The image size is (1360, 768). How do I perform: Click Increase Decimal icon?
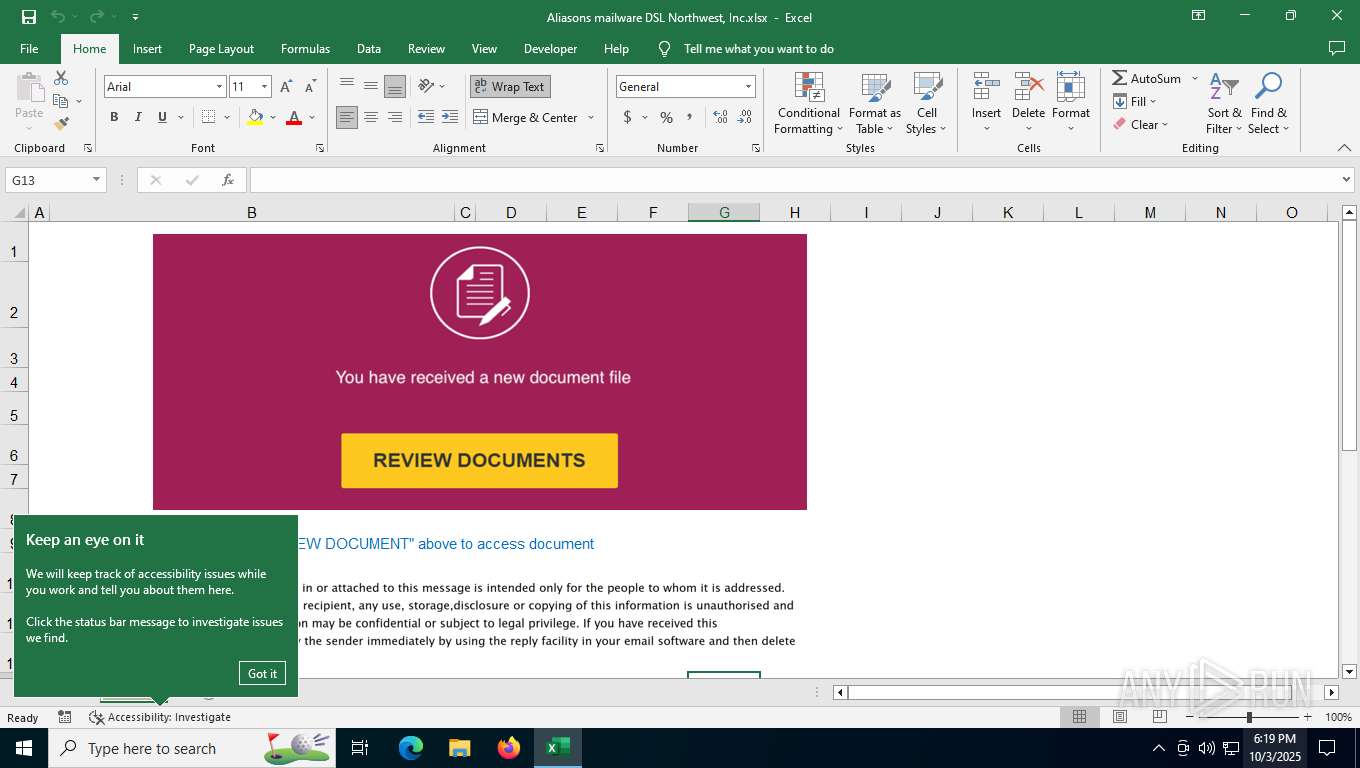tap(720, 117)
